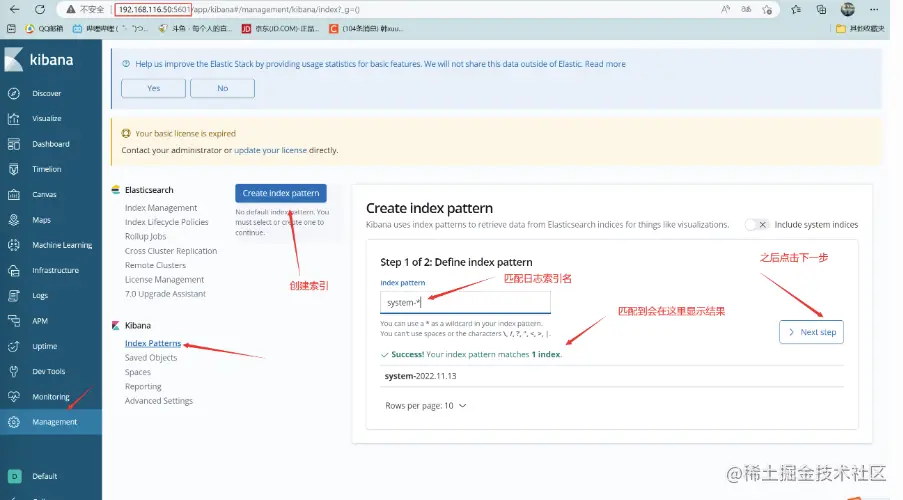Click the browser profile avatar

848,9
